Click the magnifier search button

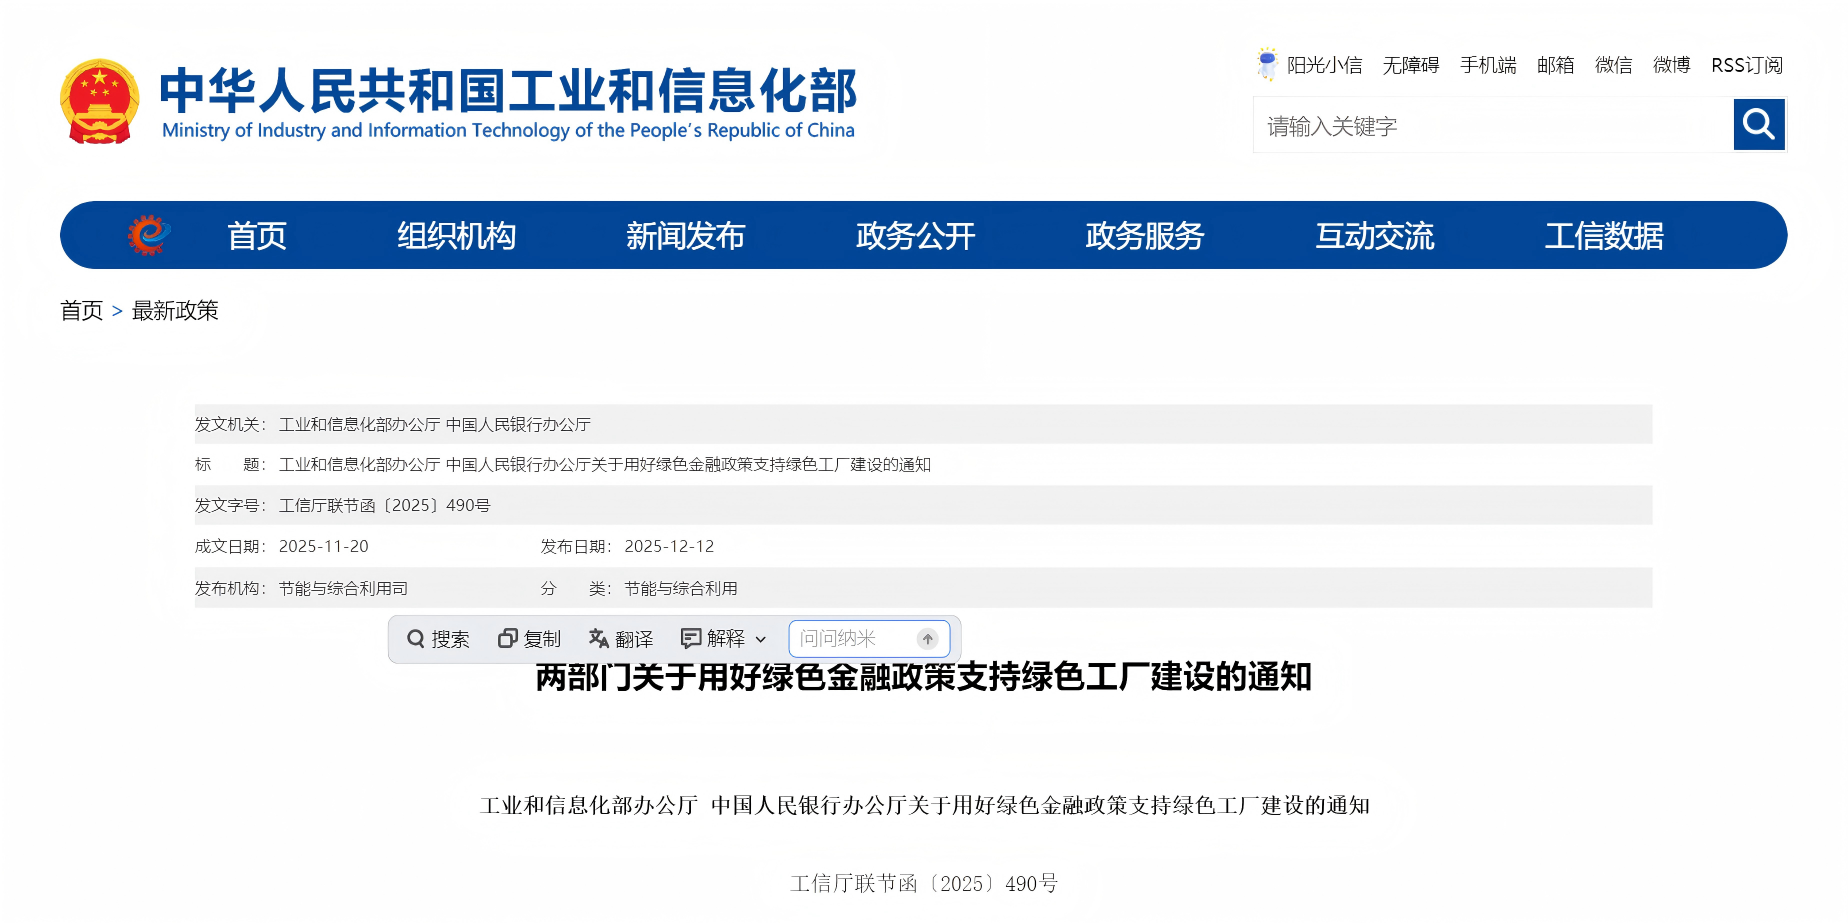(1758, 124)
